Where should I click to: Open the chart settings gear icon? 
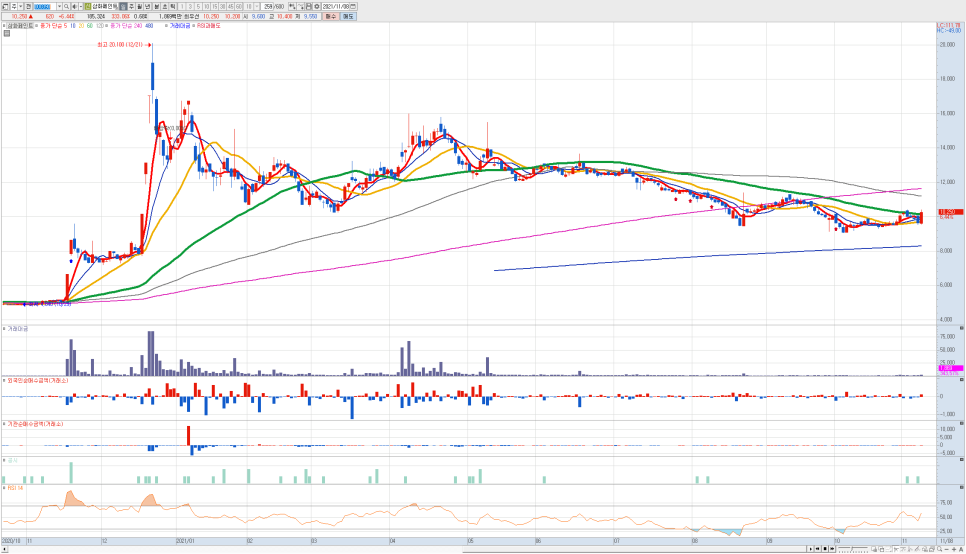click(x=317, y=6)
